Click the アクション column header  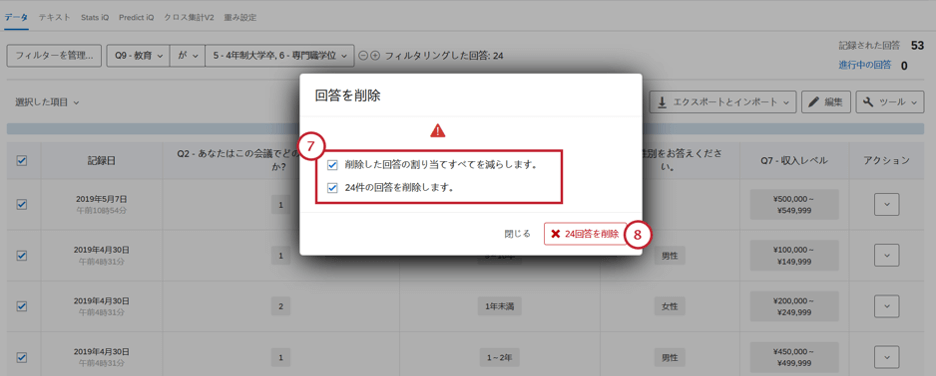(886, 160)
